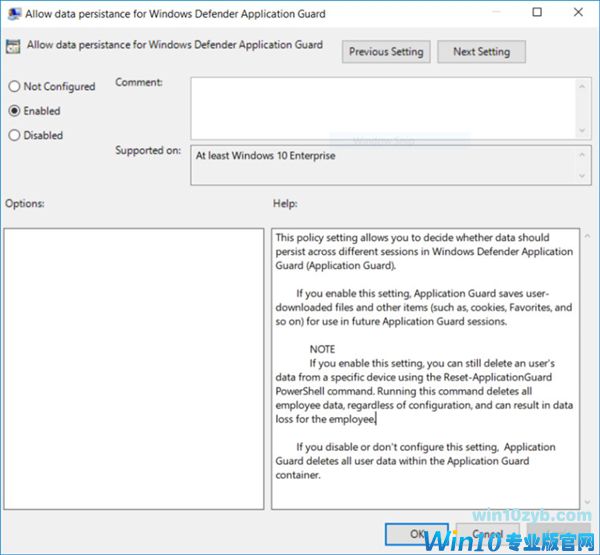Screen dimensions: 600x555
Task: Click inside the Comment text box
Action: click(x=383, y=108)
